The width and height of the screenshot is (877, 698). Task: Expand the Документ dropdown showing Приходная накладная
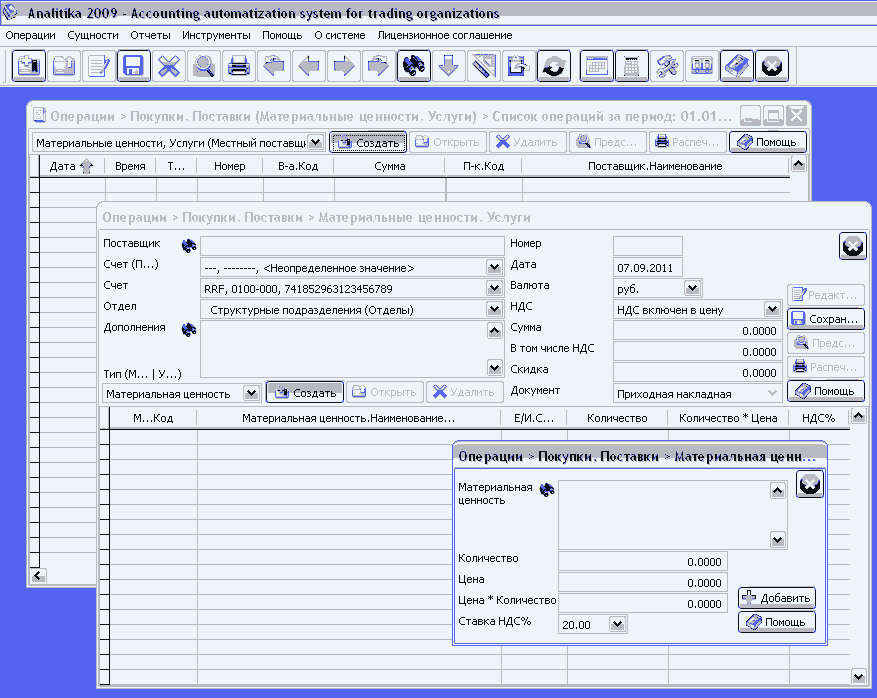(x=772, y=393)
